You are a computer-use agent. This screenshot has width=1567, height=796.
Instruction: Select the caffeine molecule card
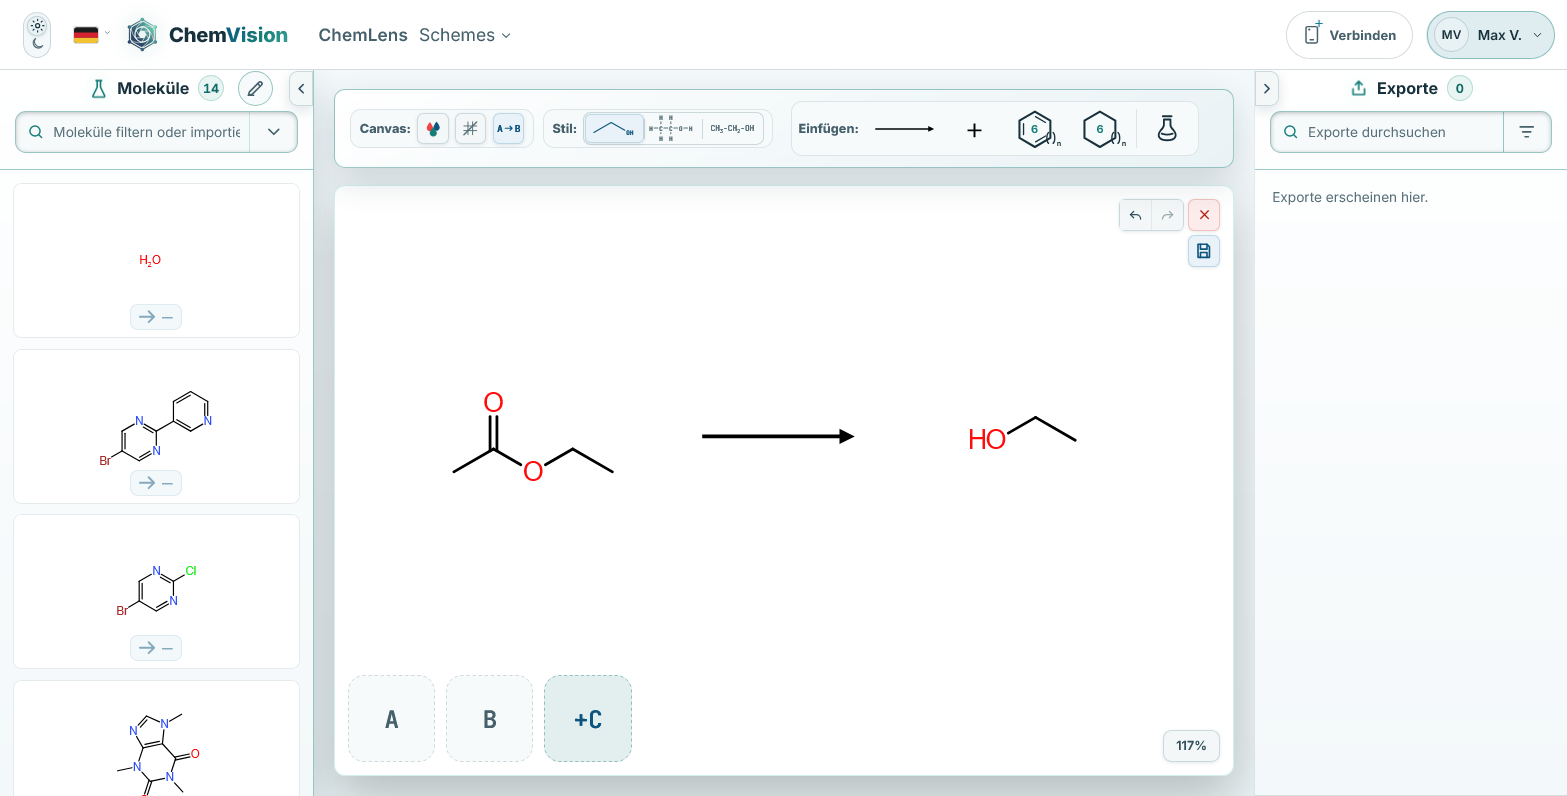click(156, 738)
